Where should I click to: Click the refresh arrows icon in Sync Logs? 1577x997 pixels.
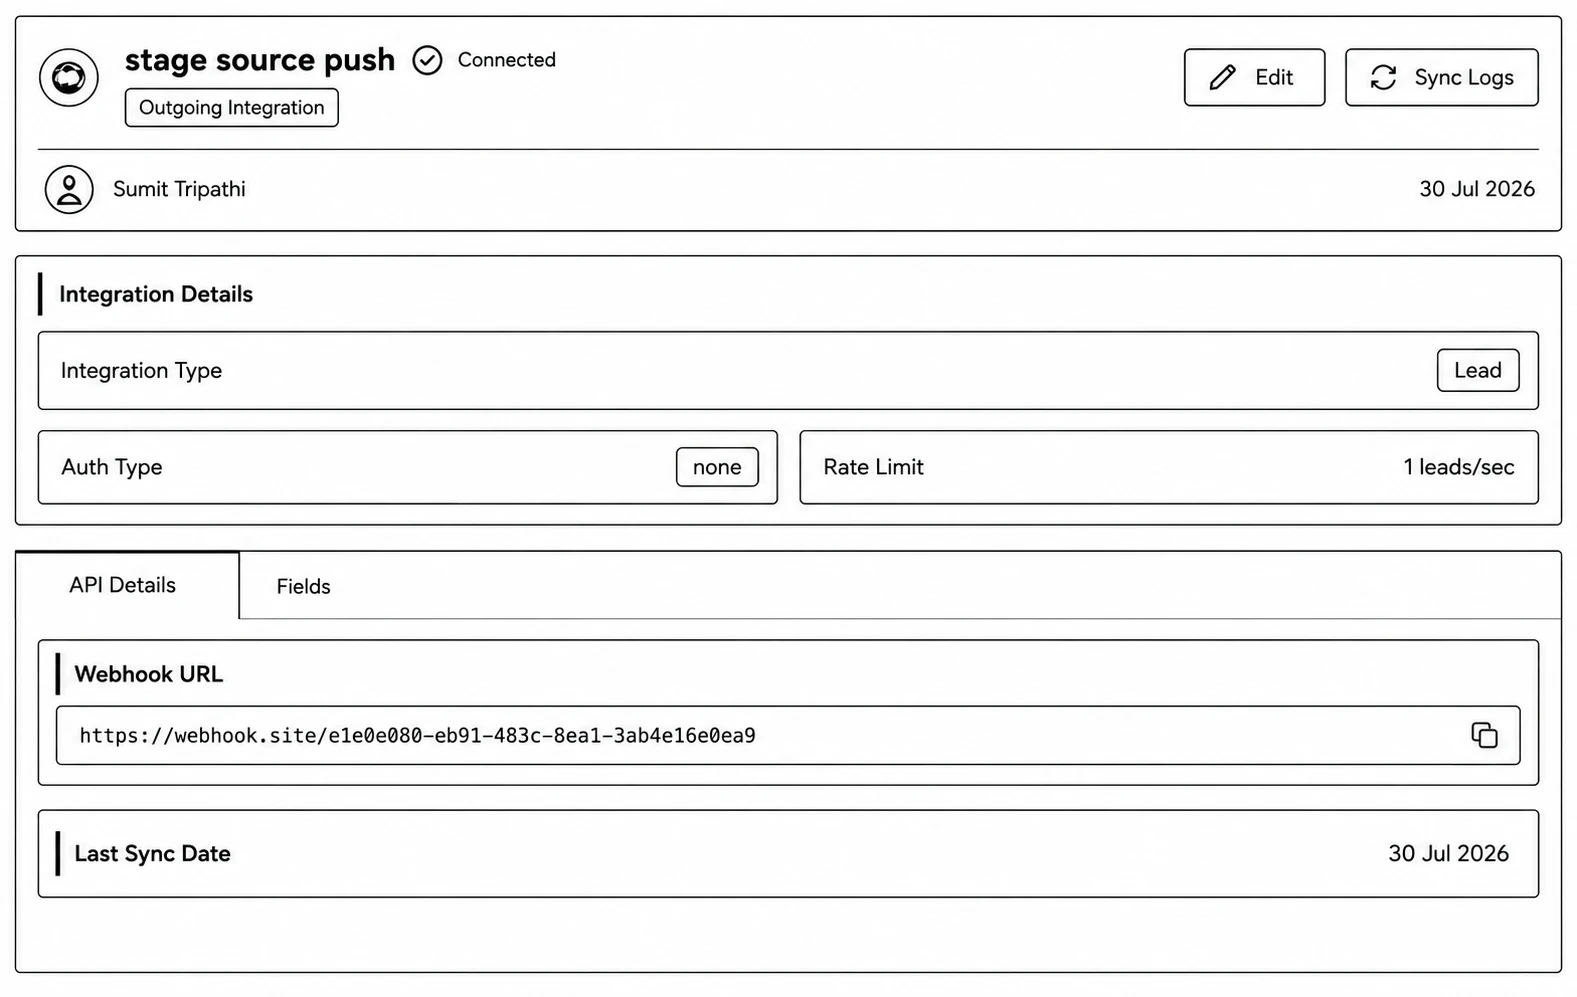pos(1383,78)
